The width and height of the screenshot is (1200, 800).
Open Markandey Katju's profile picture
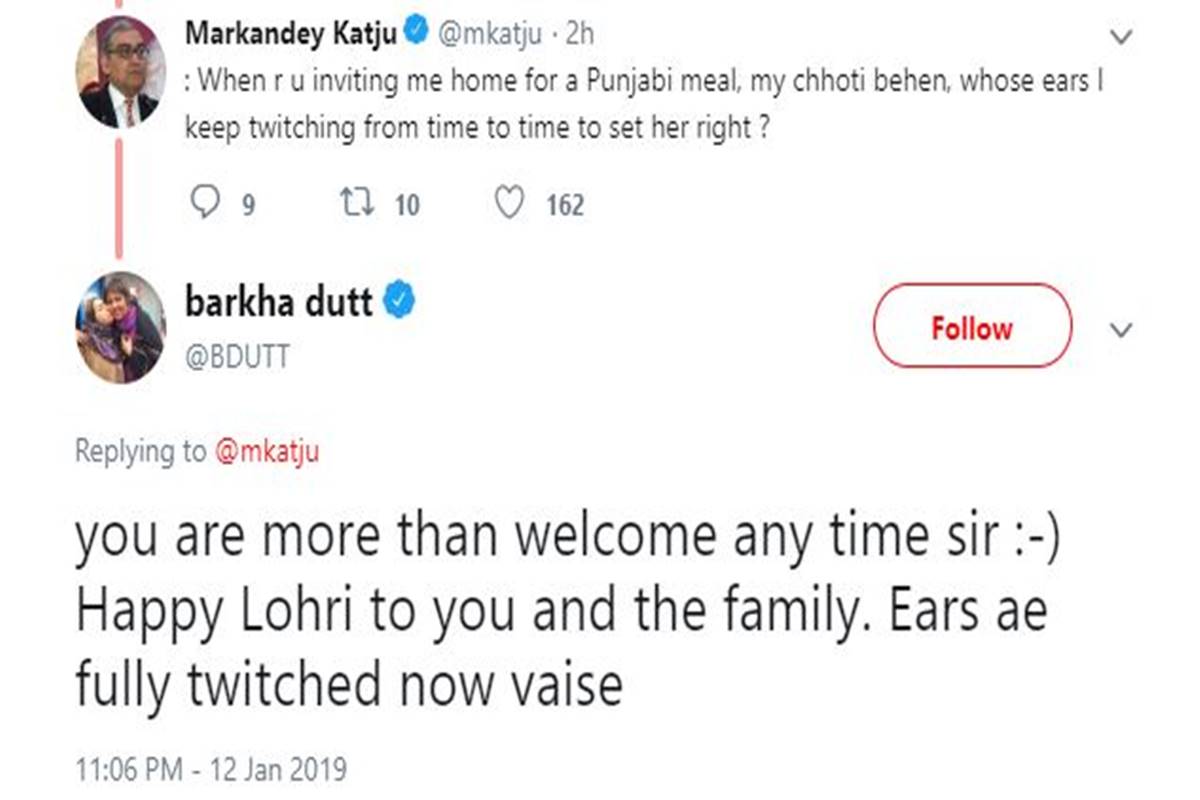(x=118, y=70)
